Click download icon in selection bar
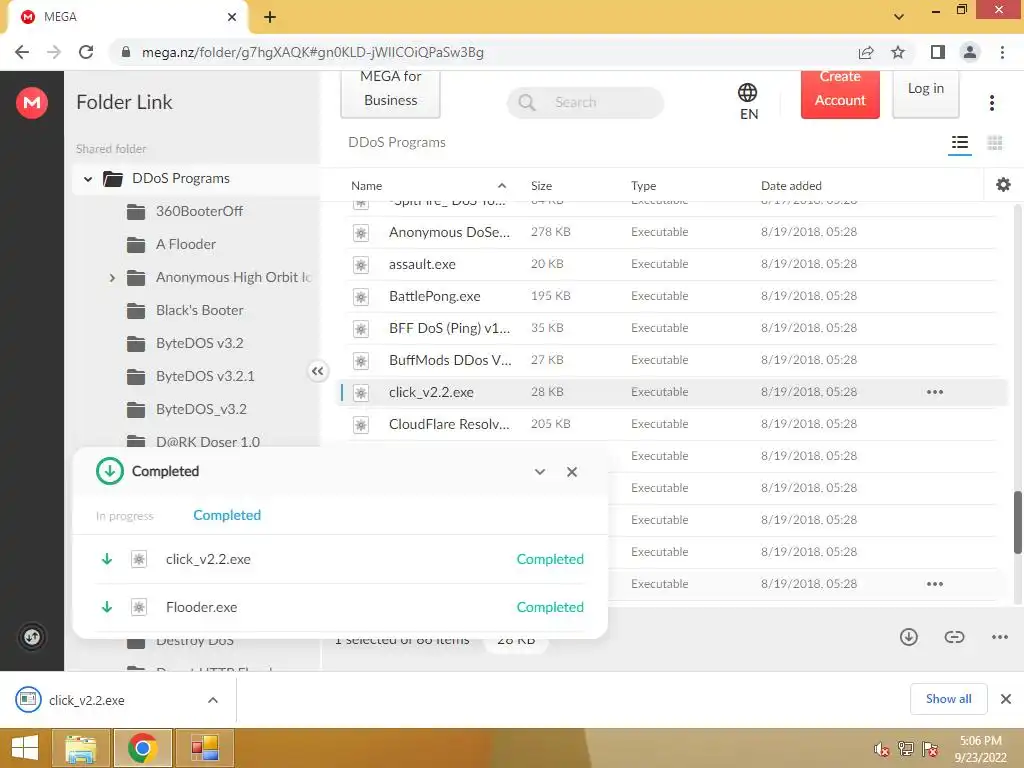The image size is (1024, 768). coord(908,637)
